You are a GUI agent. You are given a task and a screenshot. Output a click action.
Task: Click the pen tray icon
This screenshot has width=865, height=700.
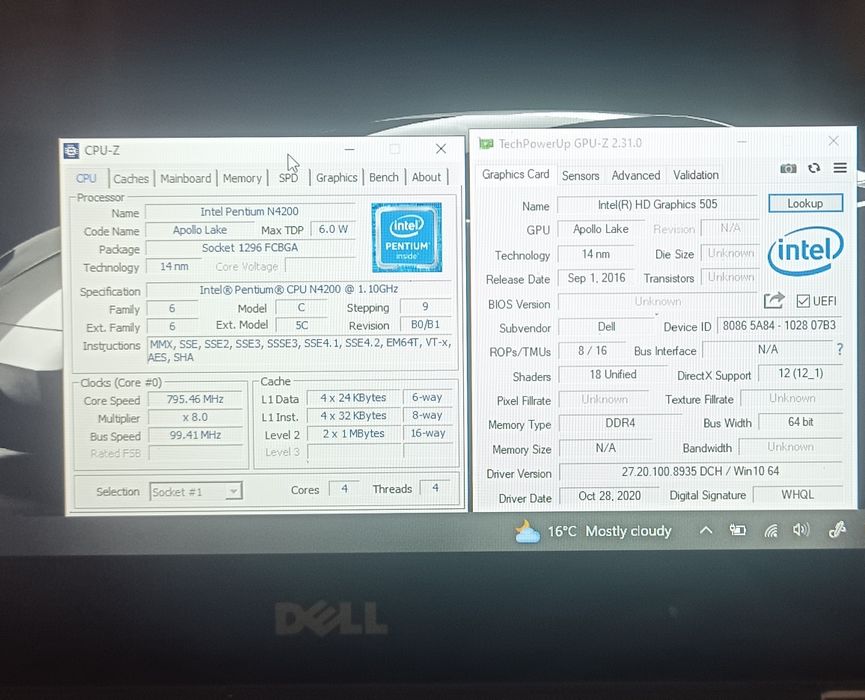tap(837, 530)
